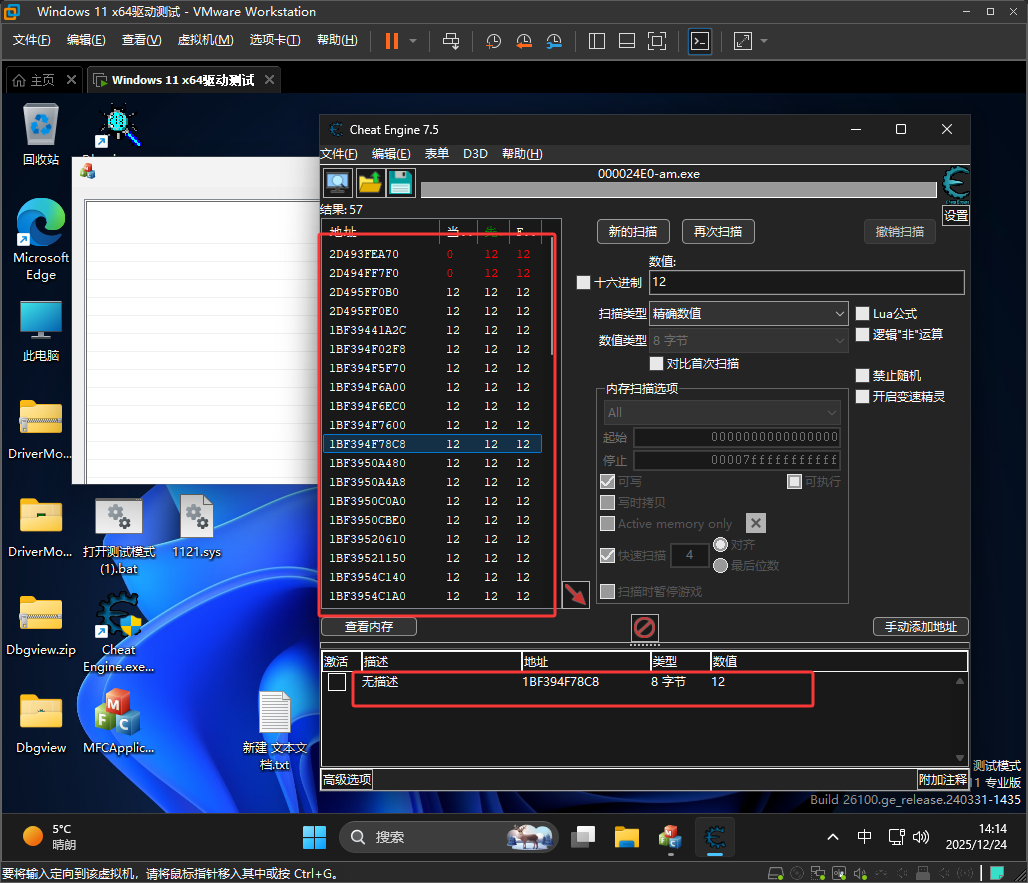Image resolution: width=1028 pixels, height=883 pixels.
Task: Open Microsoft Edge desktop shortcut
Action: point(41,239)
